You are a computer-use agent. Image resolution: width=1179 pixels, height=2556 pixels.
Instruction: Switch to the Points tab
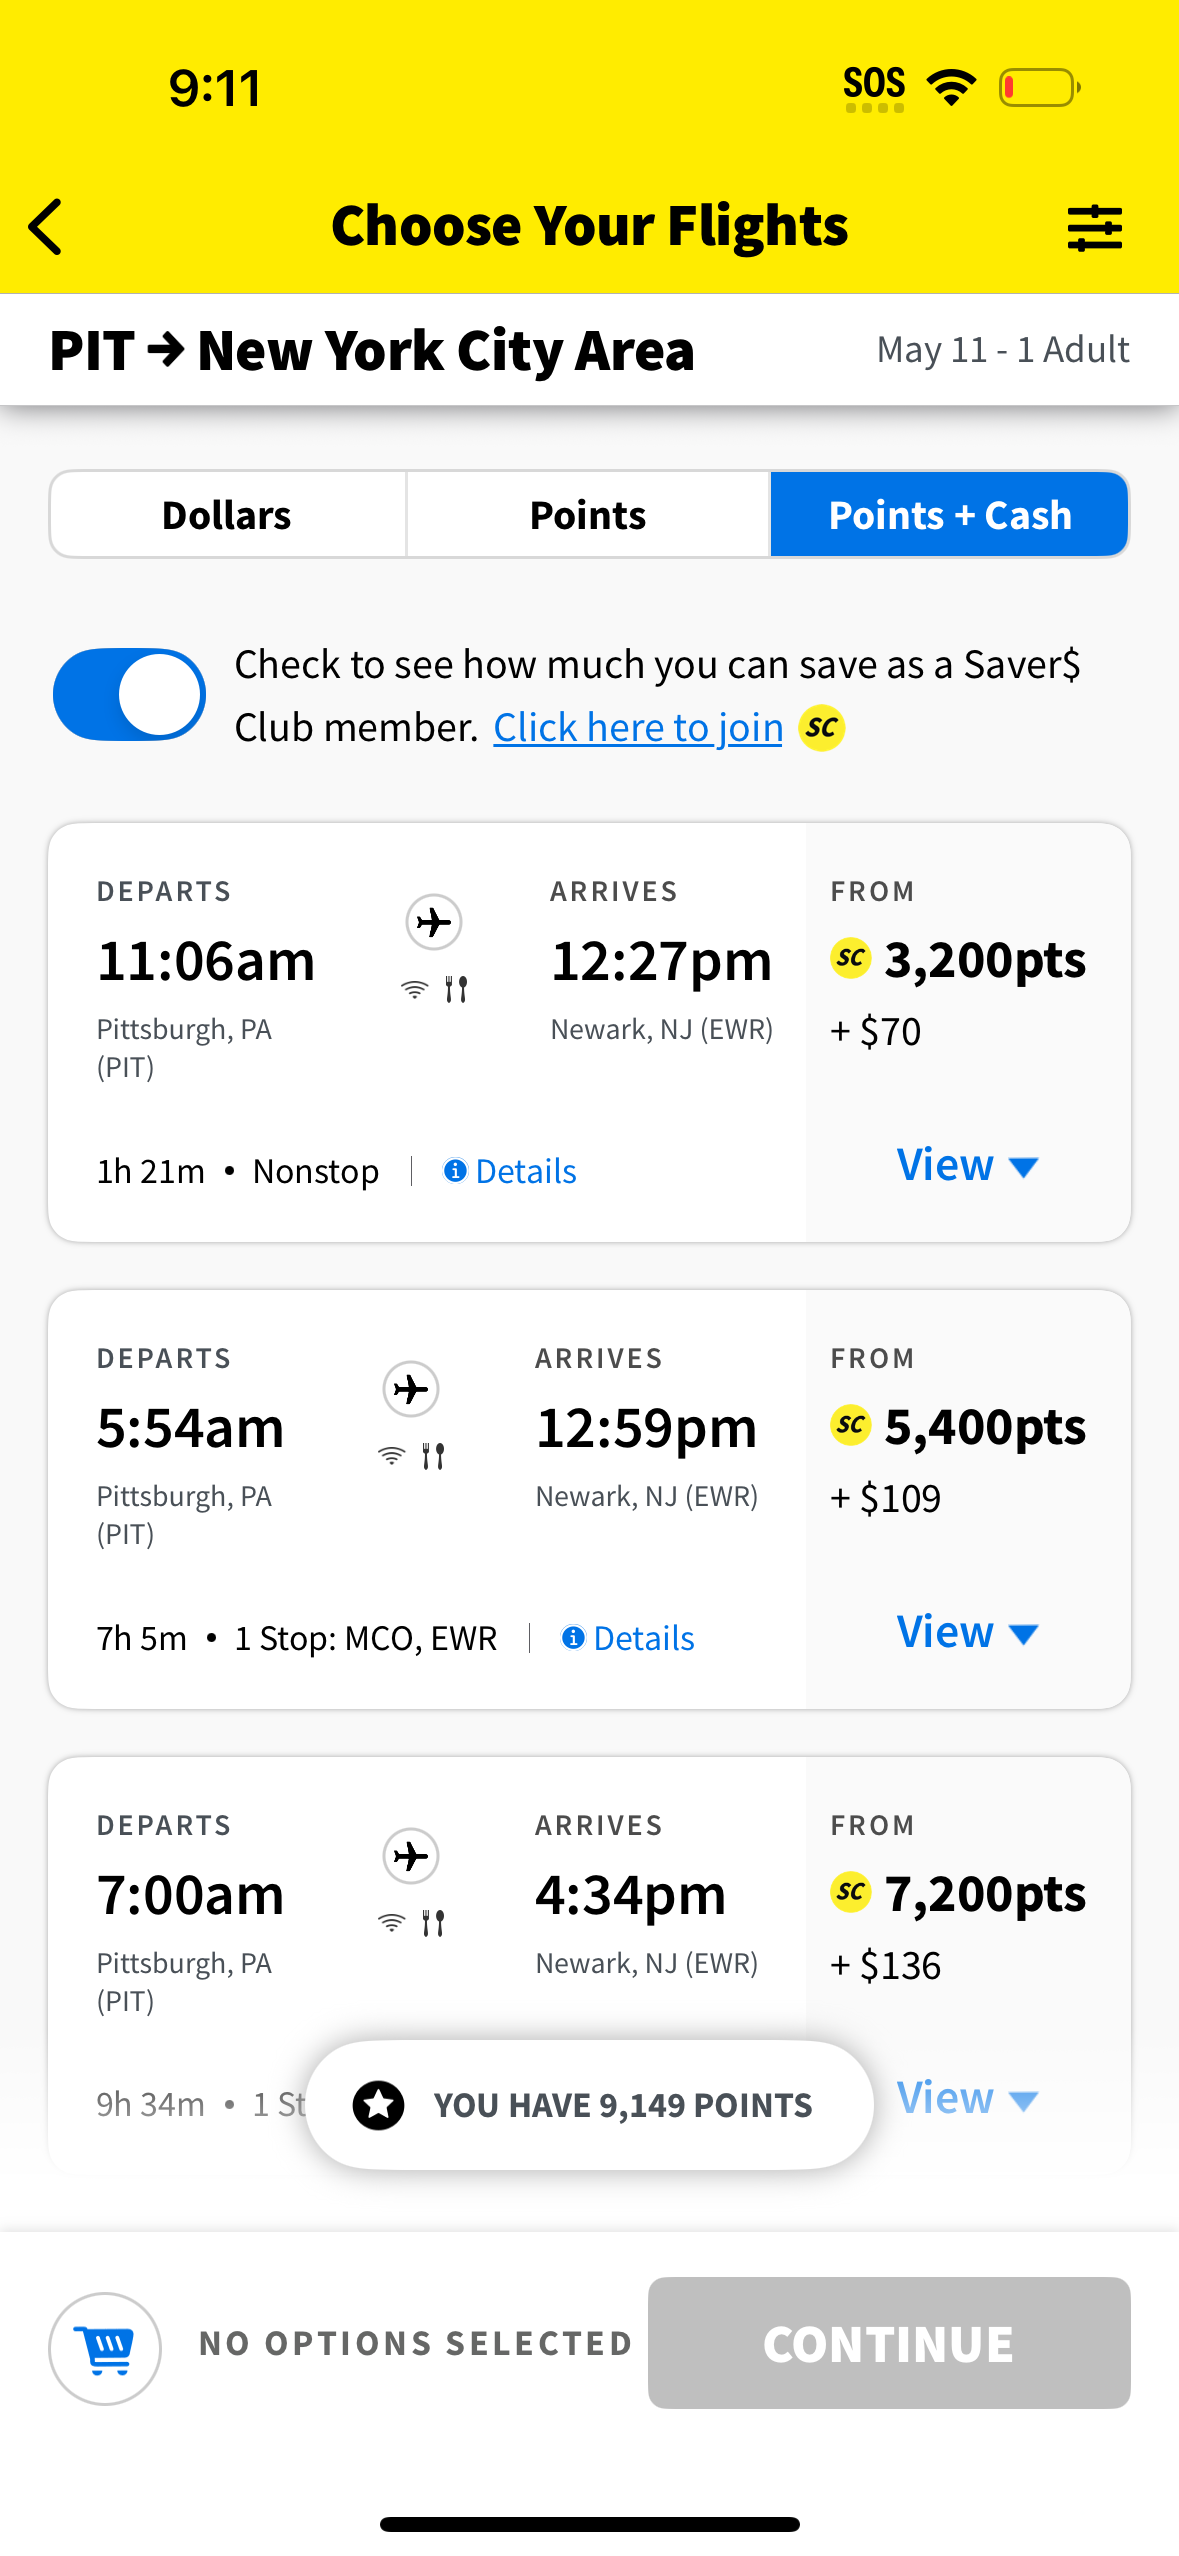(x=588, y=515)
